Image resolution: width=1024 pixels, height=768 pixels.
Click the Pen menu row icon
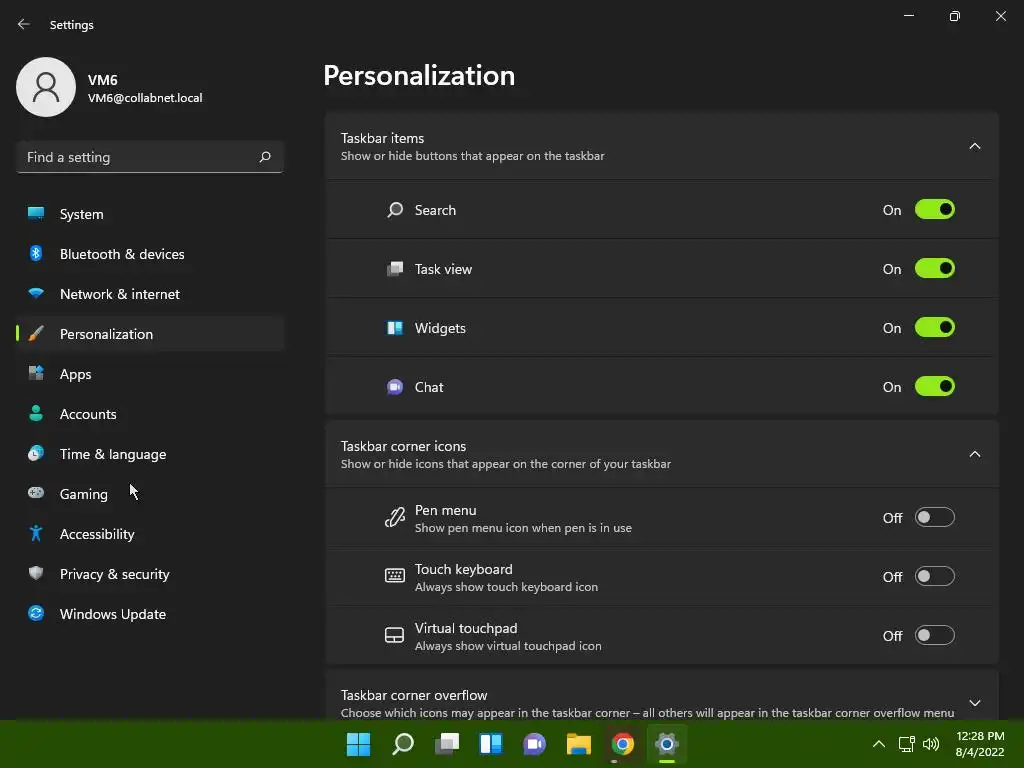(x=394, y=518)
